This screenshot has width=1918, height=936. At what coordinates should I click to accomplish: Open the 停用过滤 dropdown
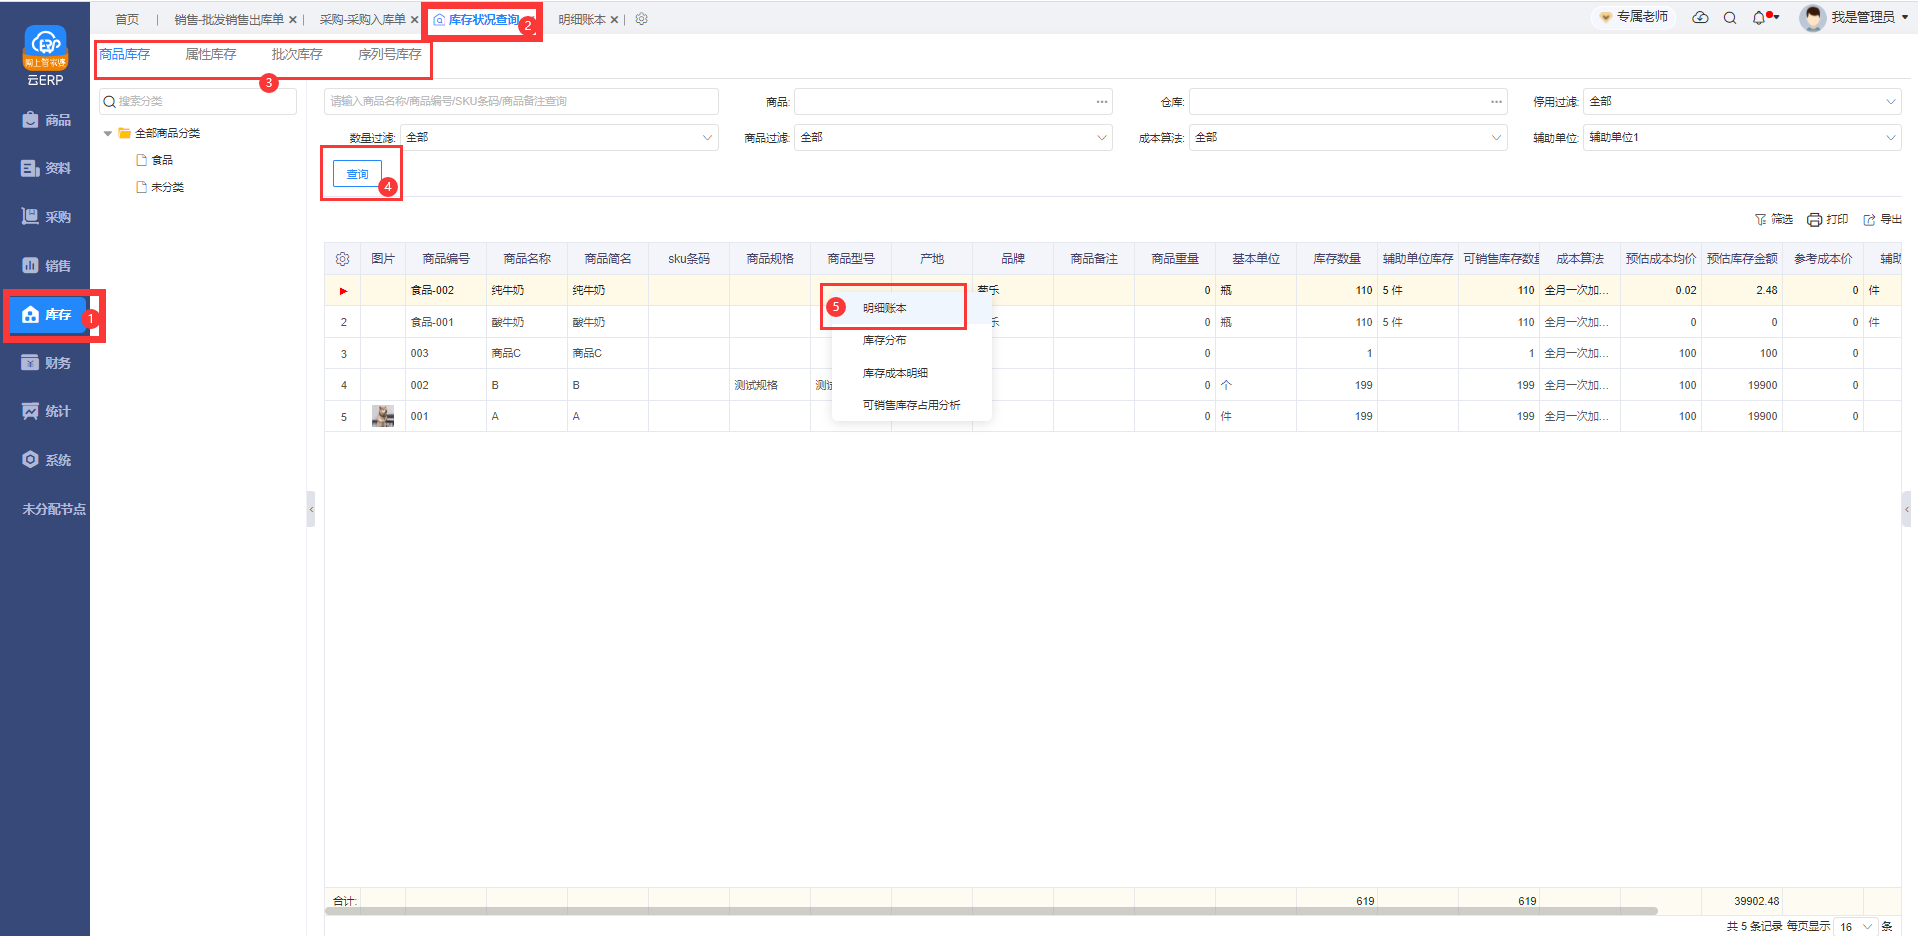click(1741, 102)
